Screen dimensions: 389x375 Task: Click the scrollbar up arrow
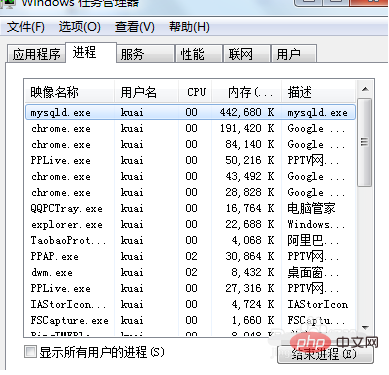click(365, 89)
